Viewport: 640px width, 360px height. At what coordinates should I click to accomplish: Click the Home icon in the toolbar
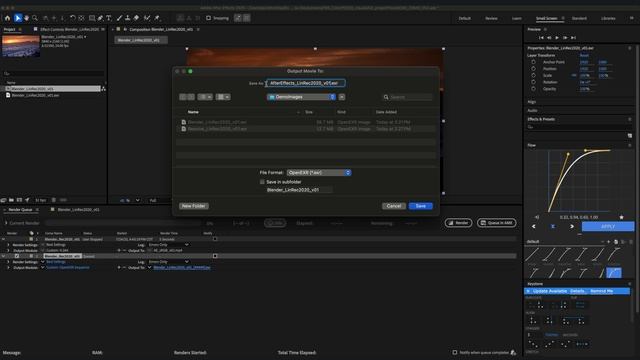click(7, 18)
